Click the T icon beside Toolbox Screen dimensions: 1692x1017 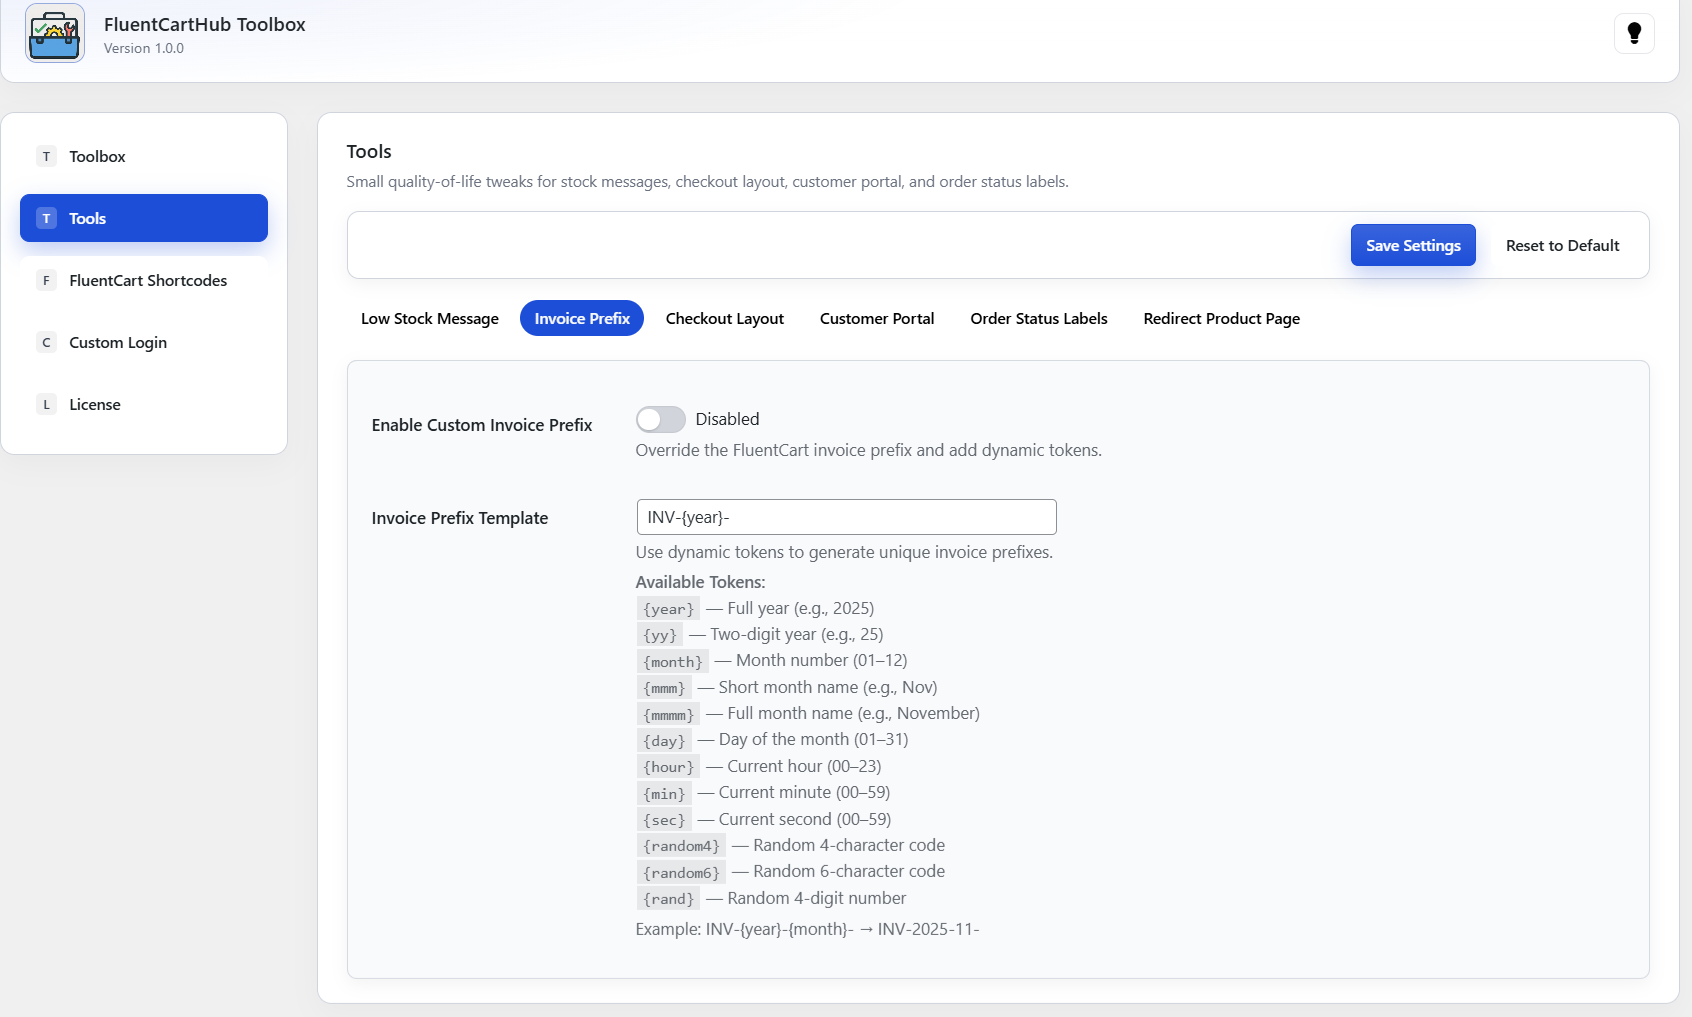click(x=46, y=157)
